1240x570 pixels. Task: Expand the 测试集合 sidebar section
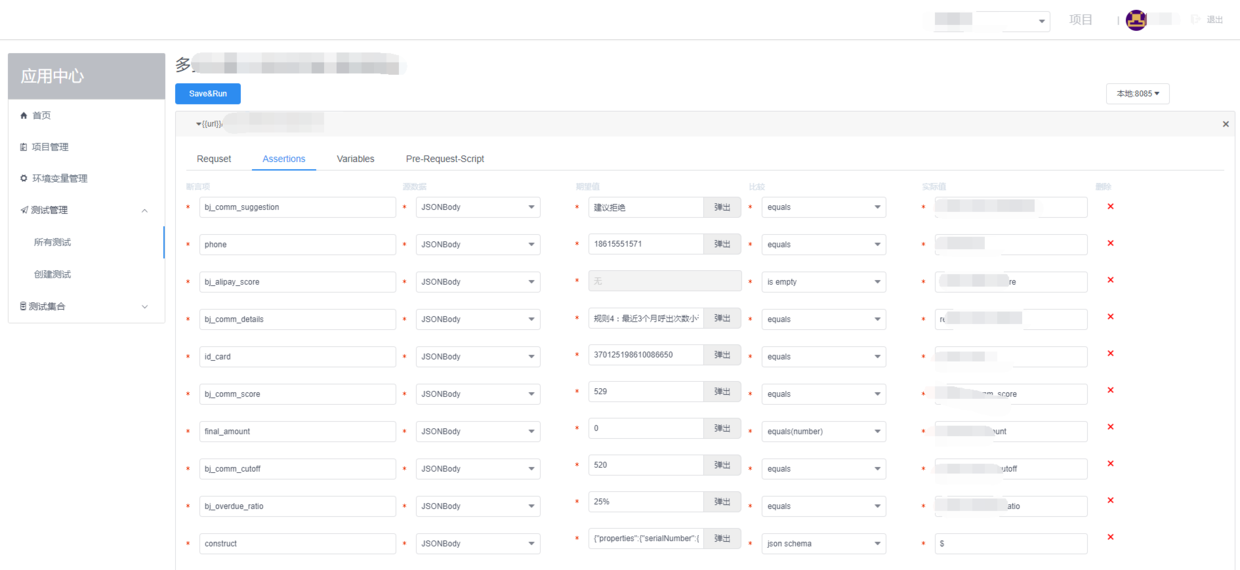86,306
